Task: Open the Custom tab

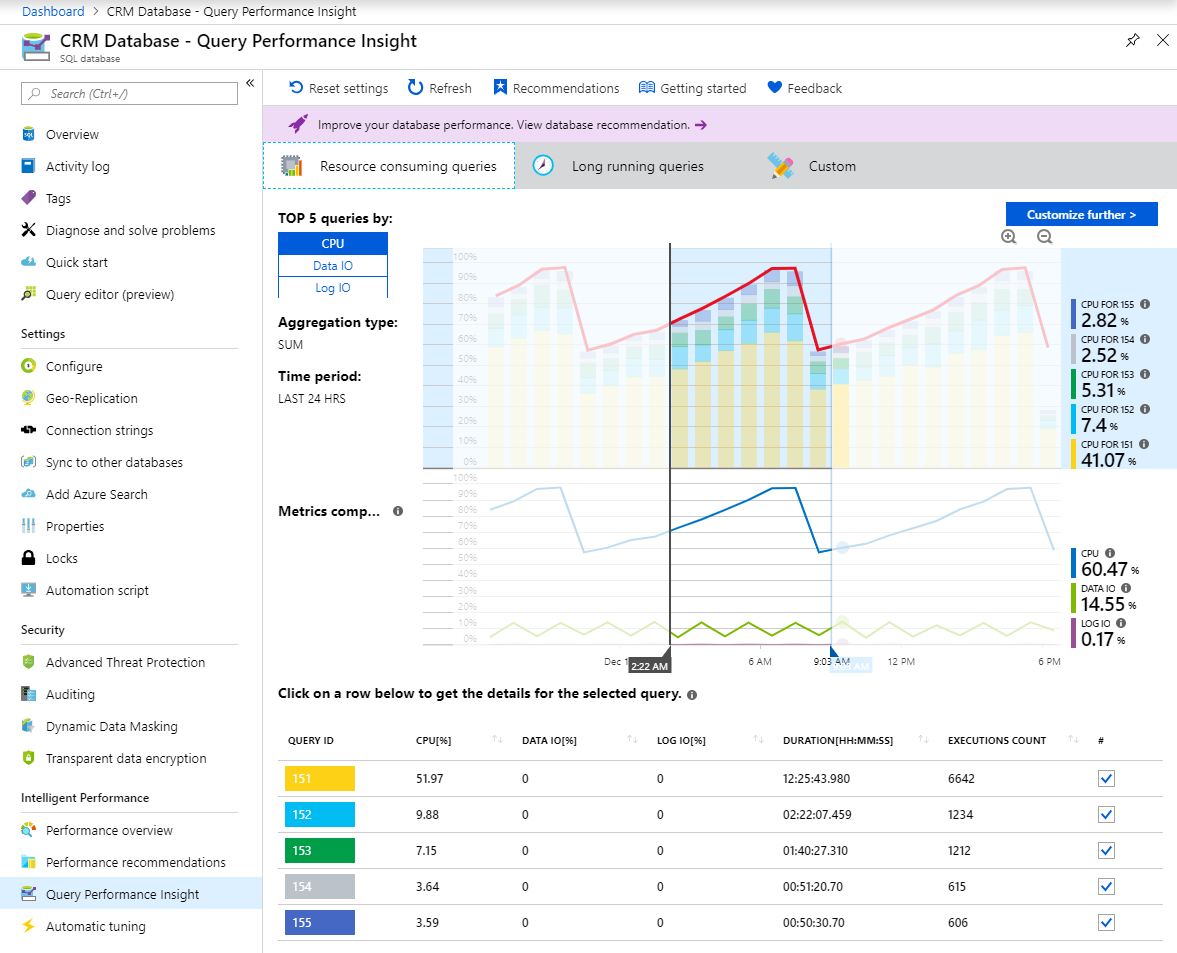Action: pyautogui.click(x=831, y=166)
